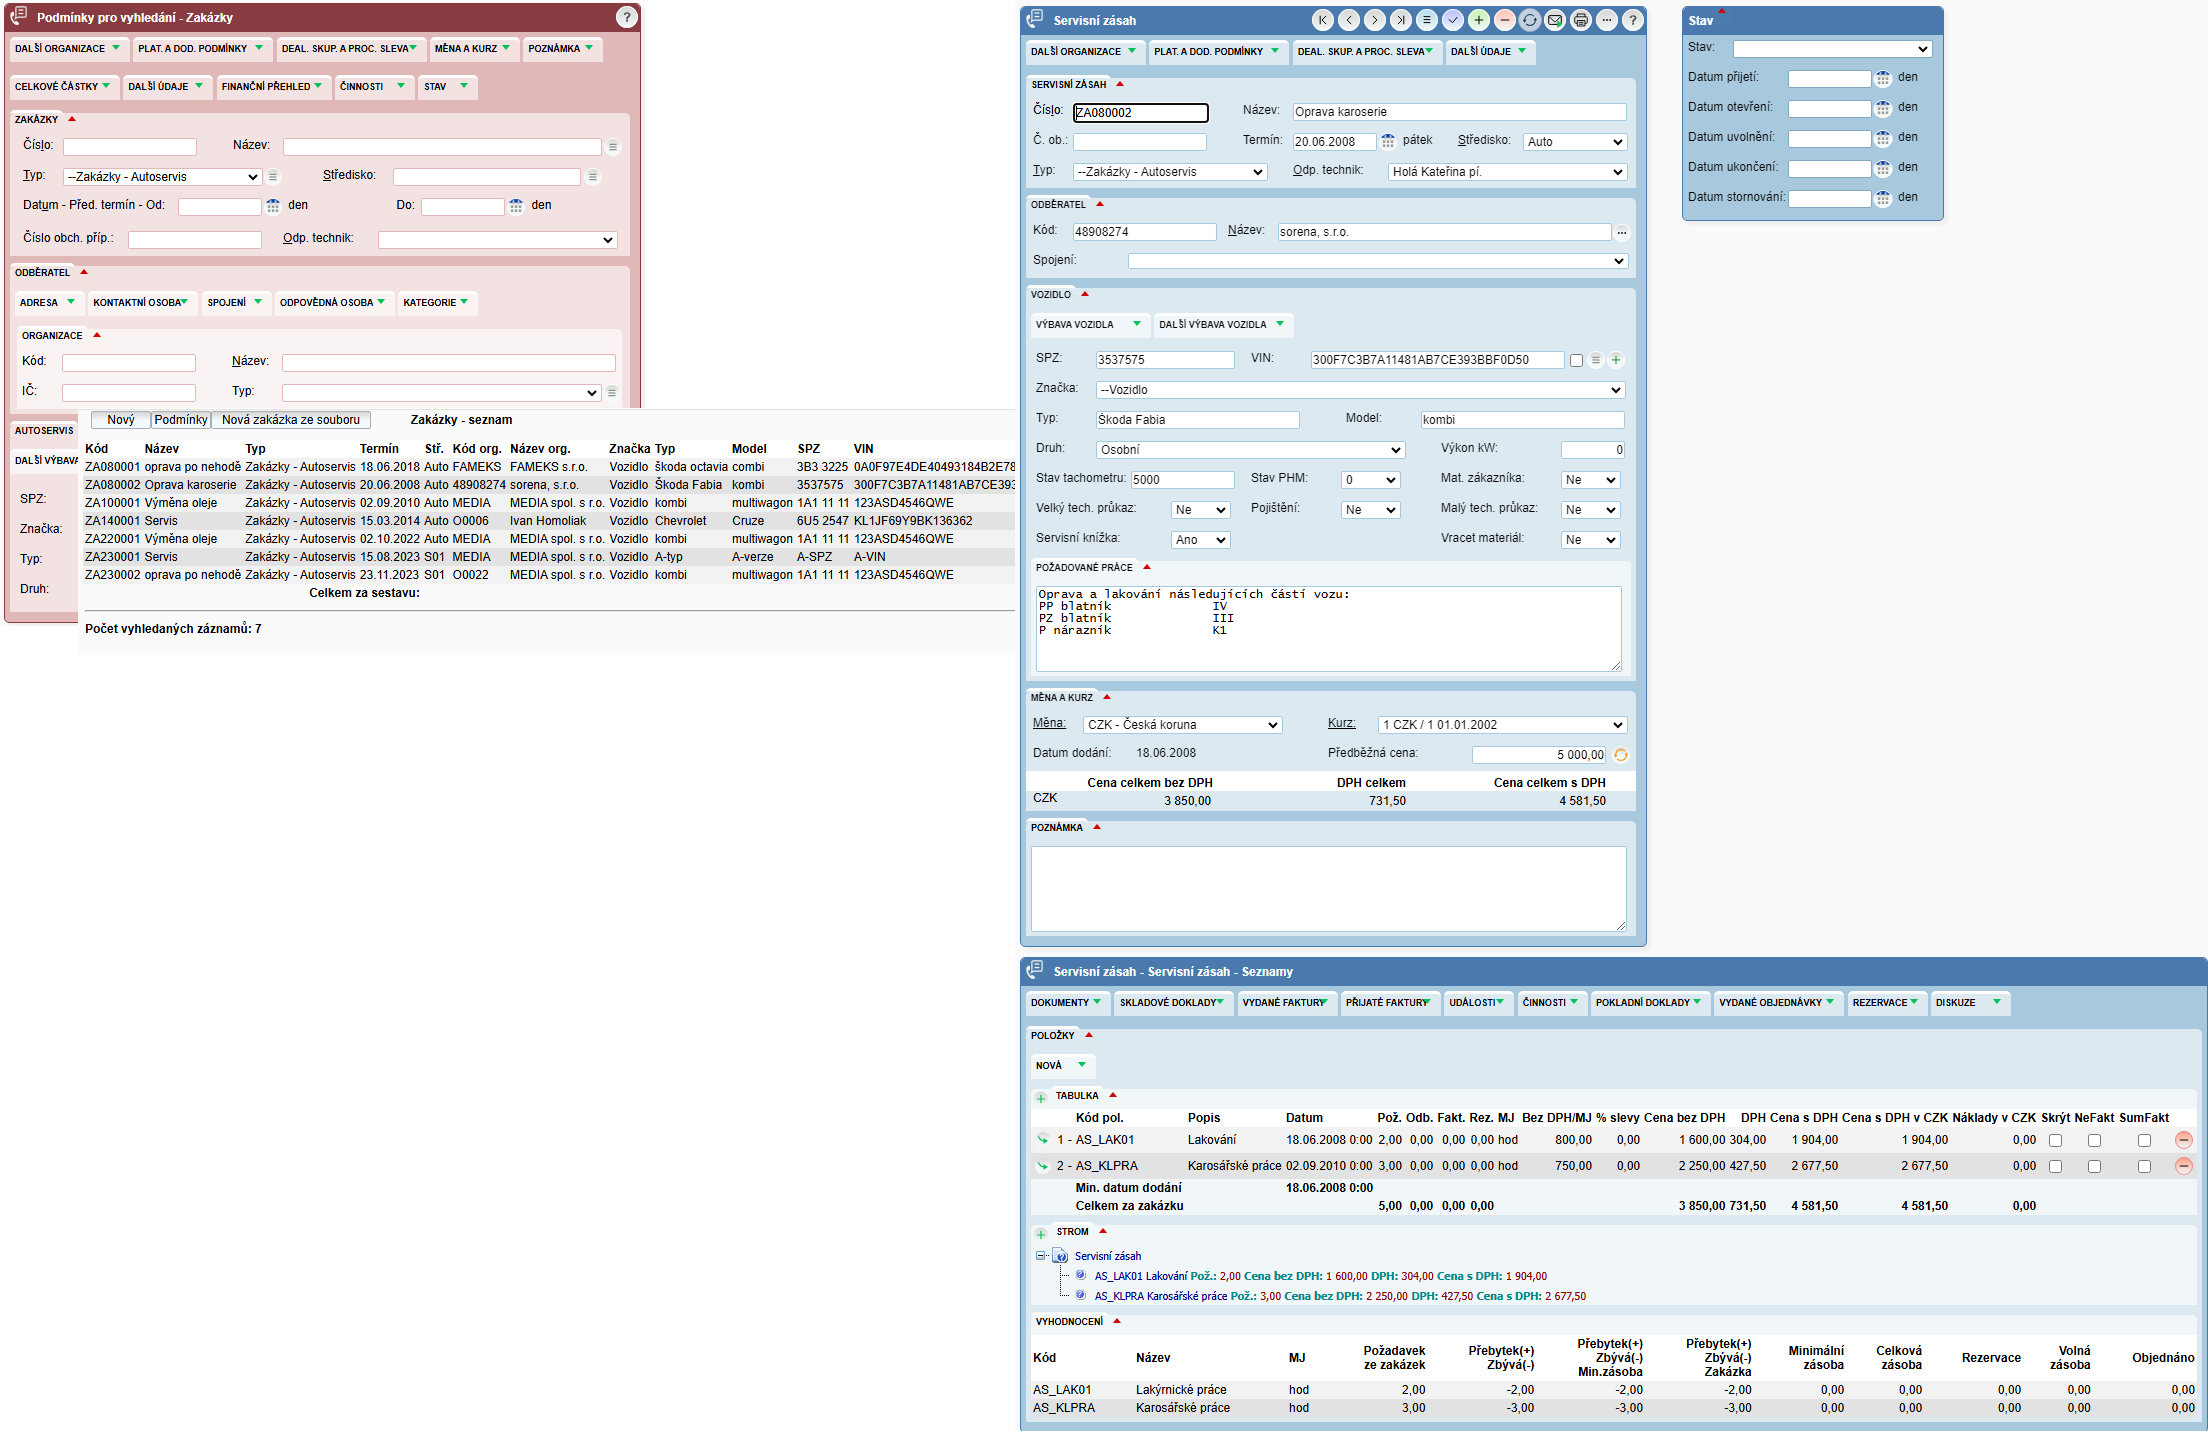
Task: Click the Nová zakázka ze souboru button
Action: tap(290, 420)
